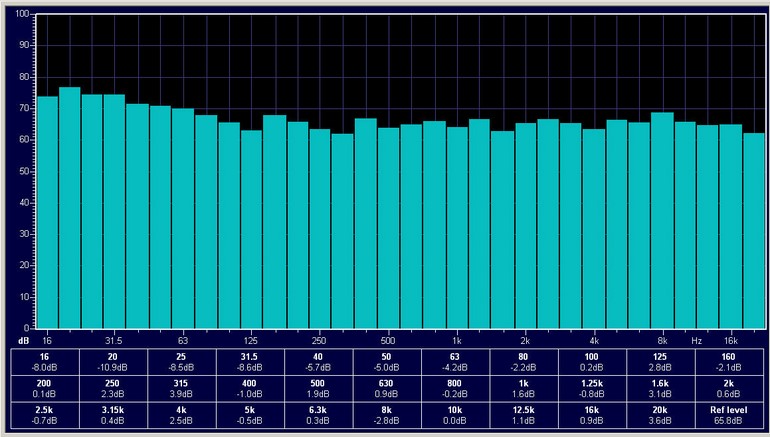
Task: Pick the 25 Hz cell with -8.5dB
Action: click(182, 362)
